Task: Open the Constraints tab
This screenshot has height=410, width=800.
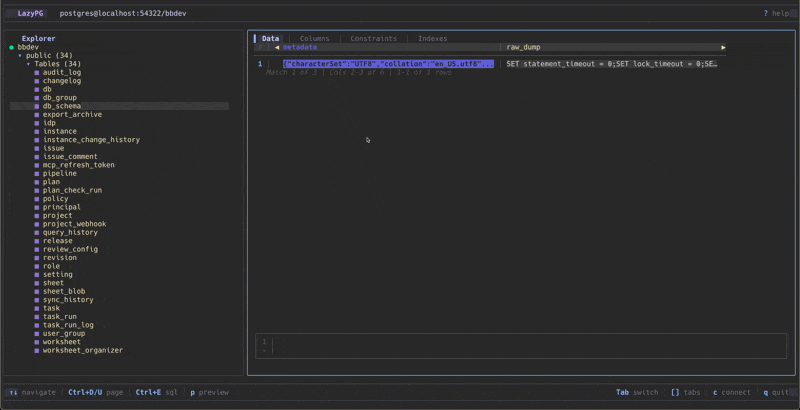Action: (x=373, y=38)
